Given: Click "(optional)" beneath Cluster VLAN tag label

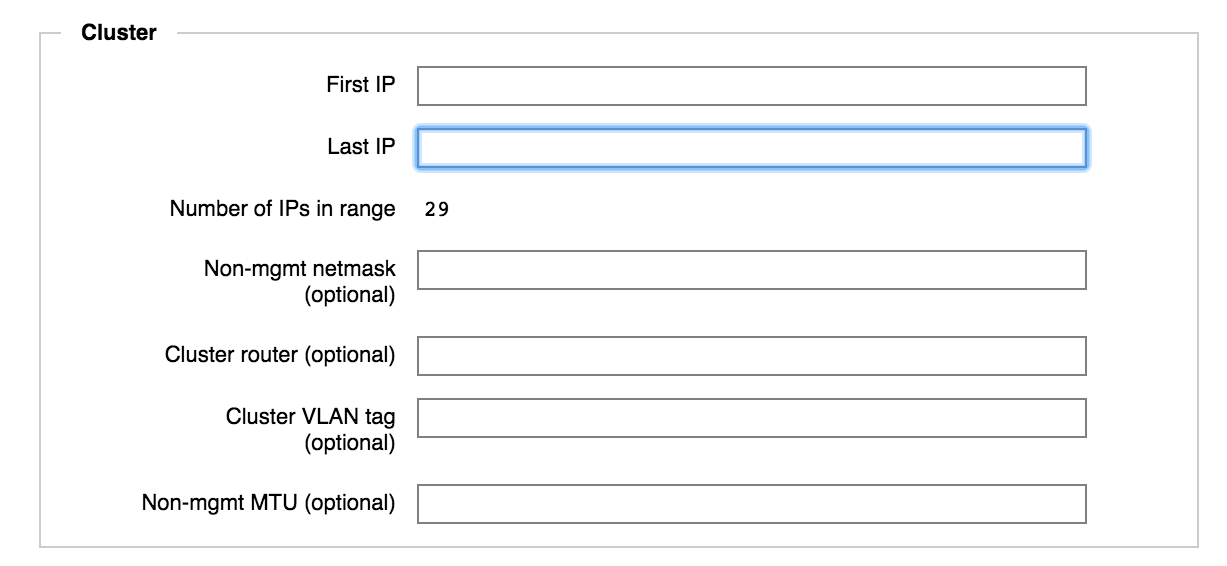Looking at the screenshot, I should tap(350, 443).
